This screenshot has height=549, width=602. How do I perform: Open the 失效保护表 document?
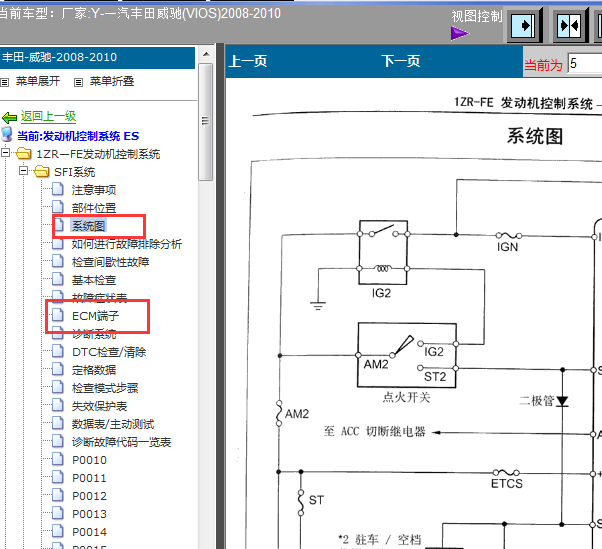99,406
